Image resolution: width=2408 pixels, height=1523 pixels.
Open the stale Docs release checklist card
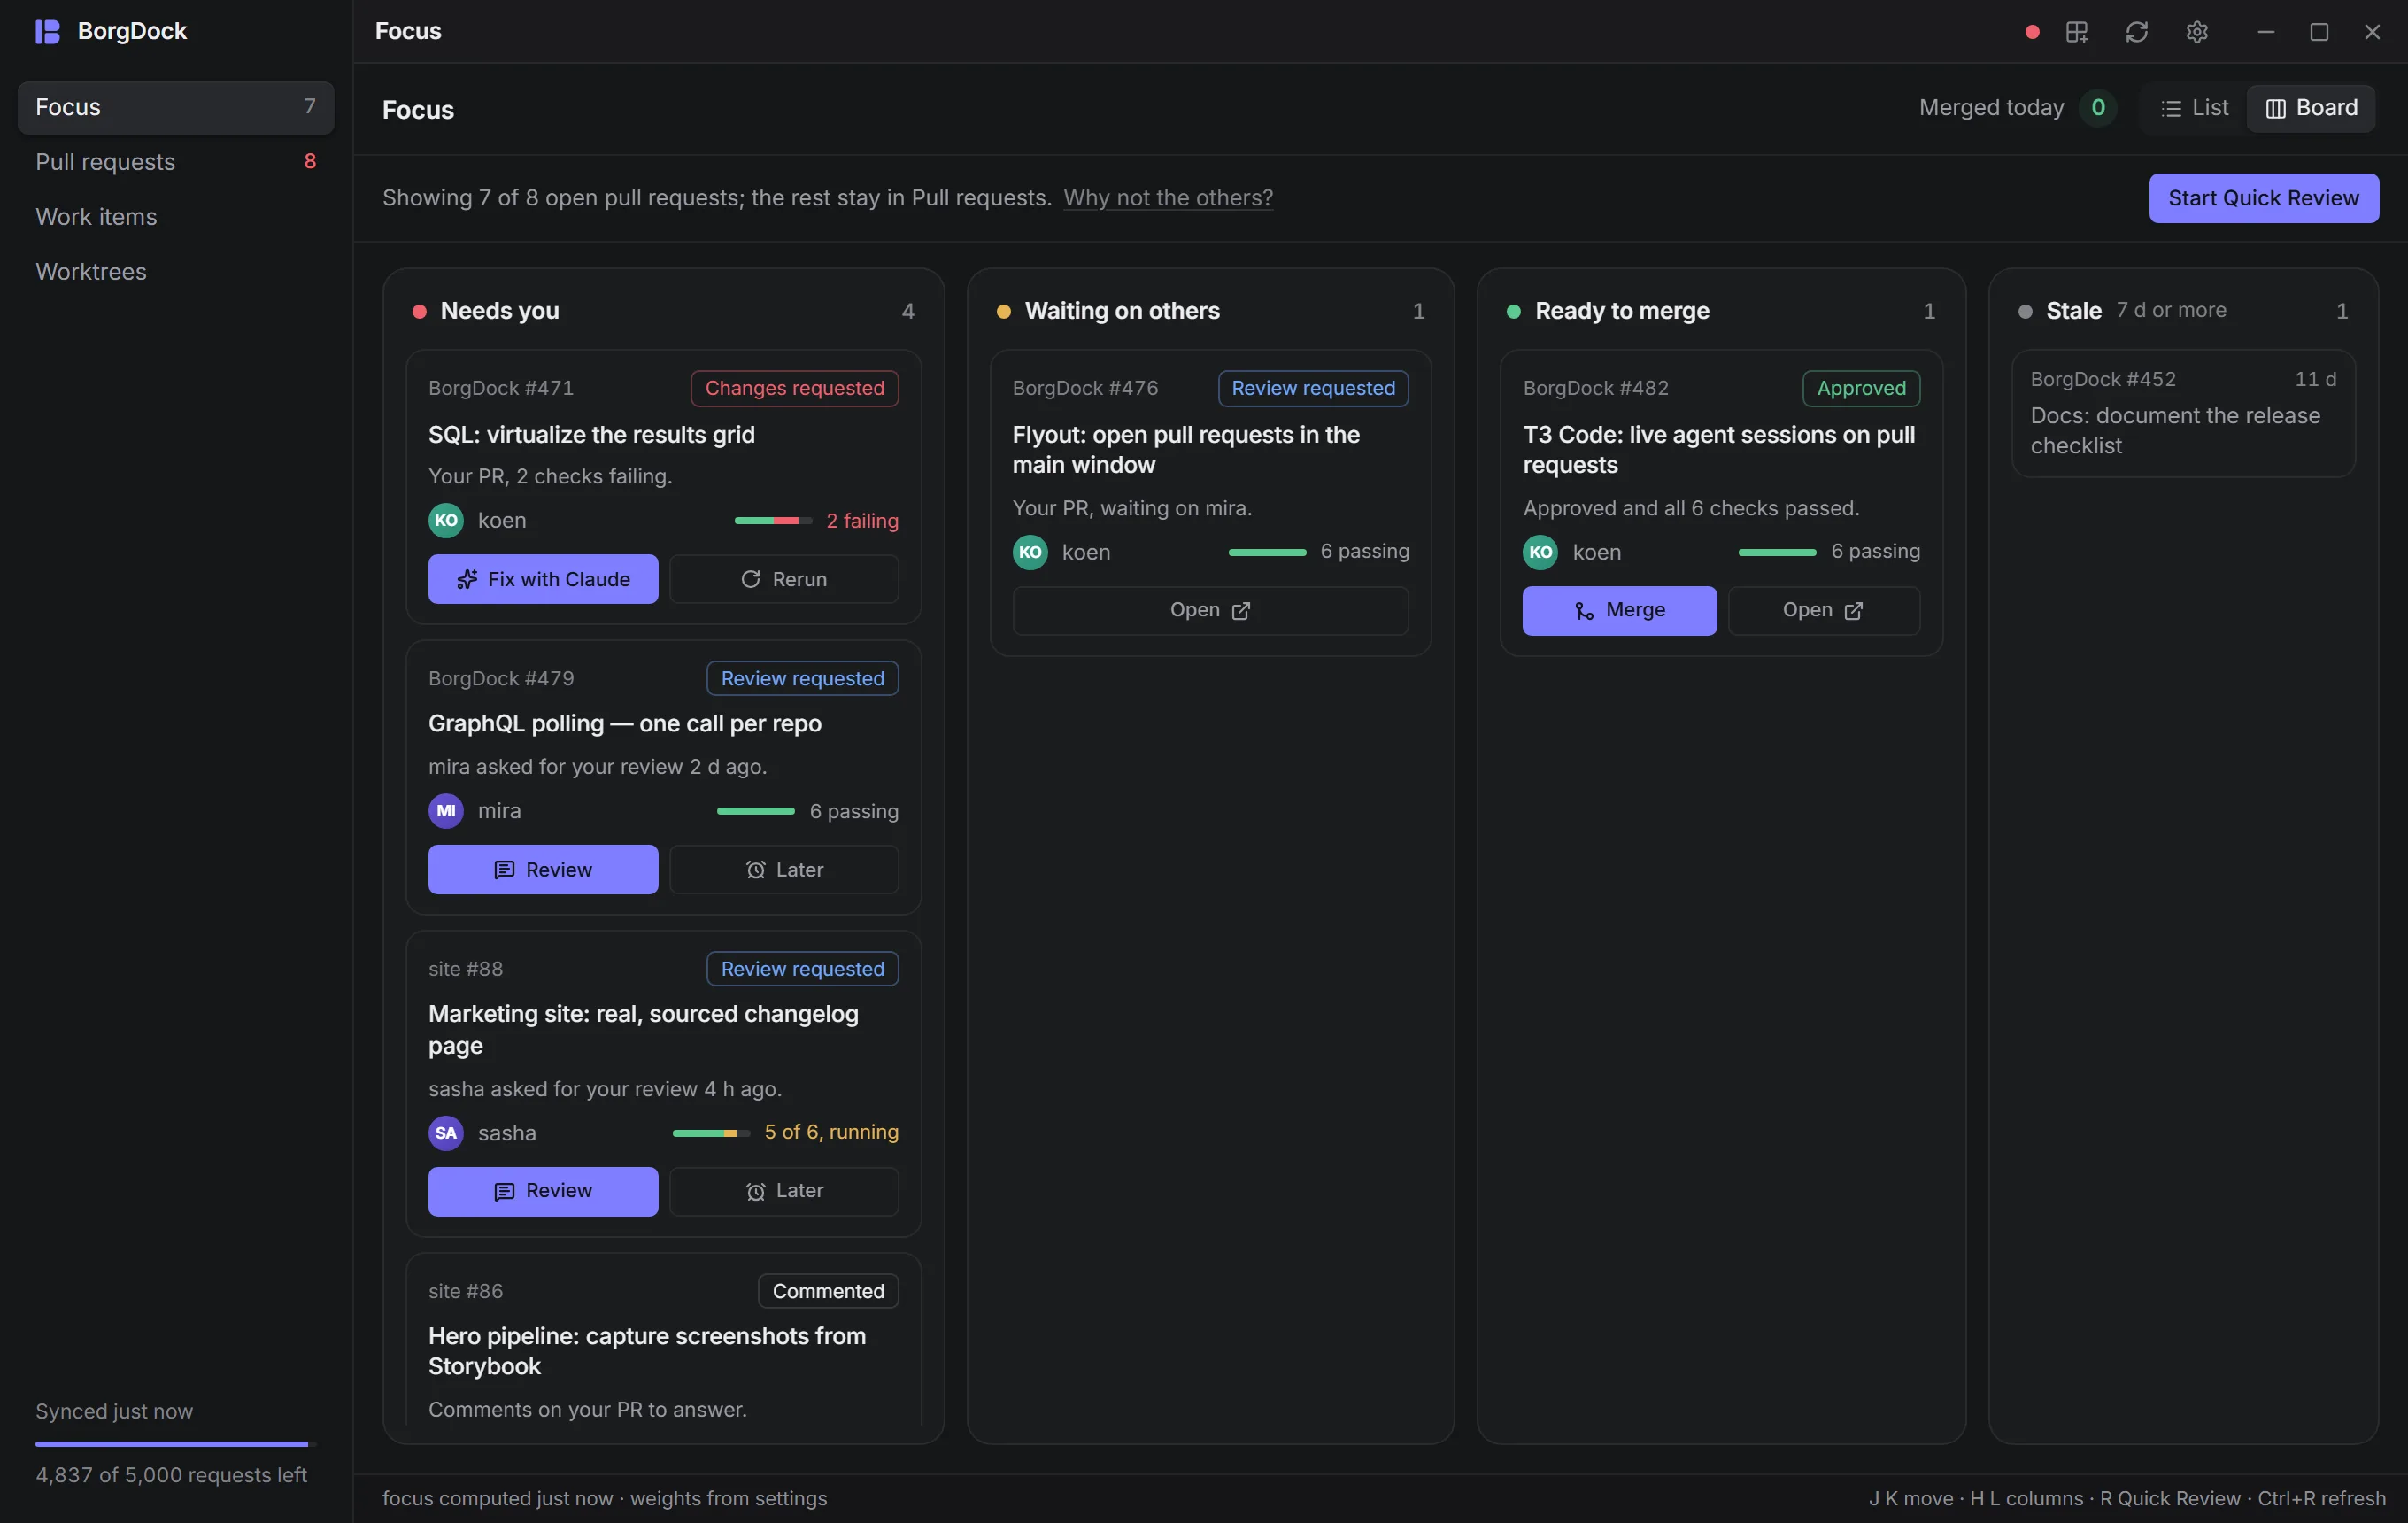[2183, 413]
